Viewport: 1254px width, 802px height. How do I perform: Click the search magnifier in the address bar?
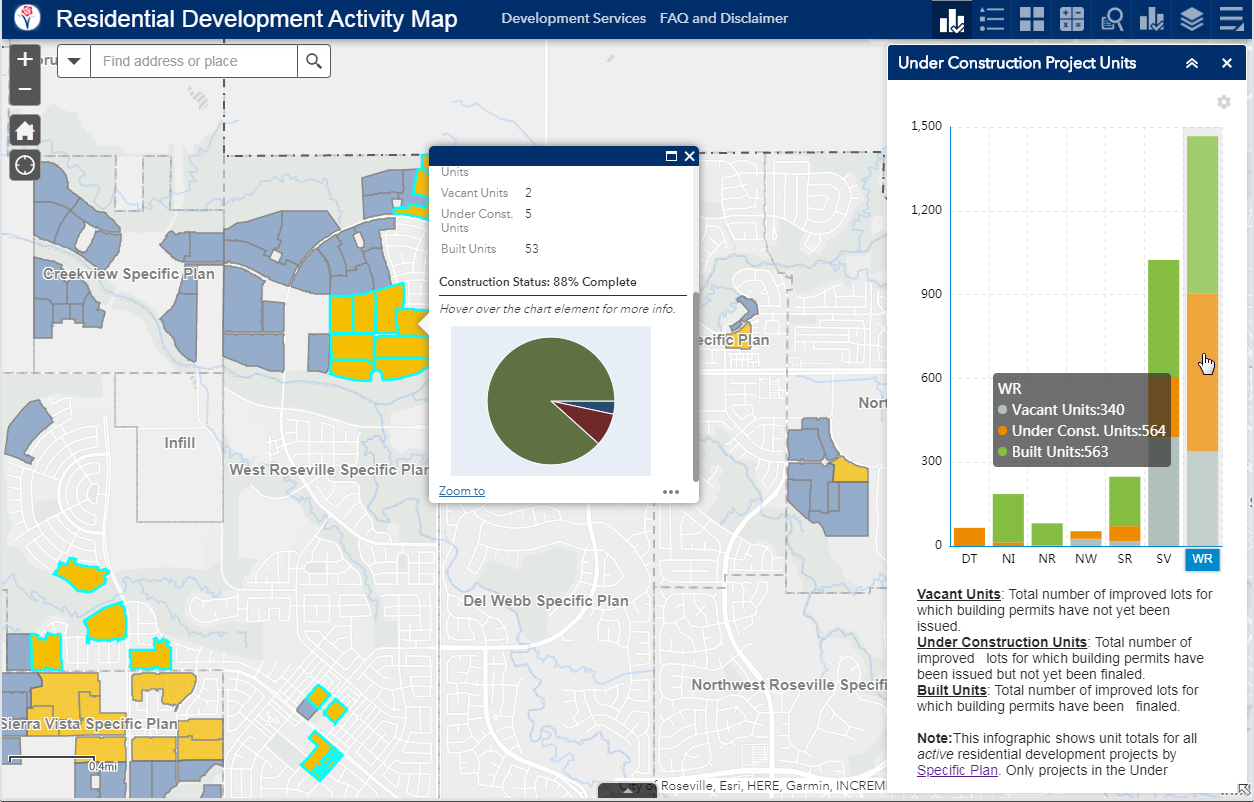coord(314,60)
